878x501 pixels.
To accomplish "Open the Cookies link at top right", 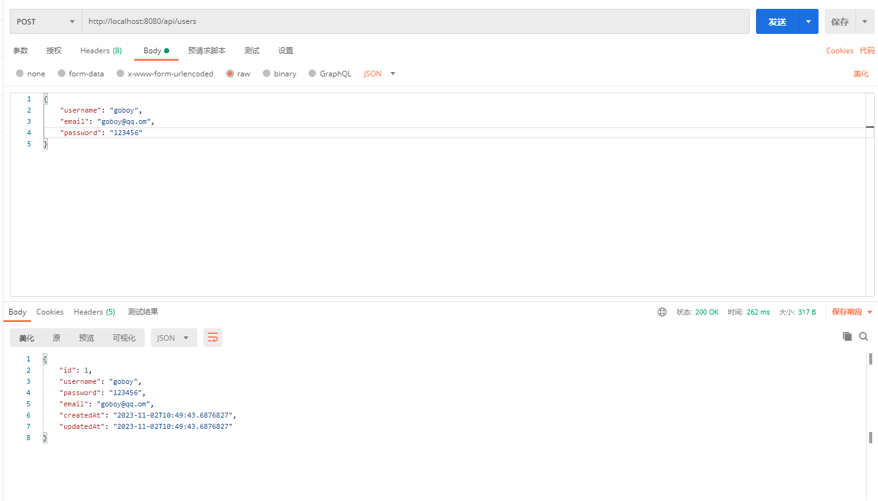I will 839,50.
